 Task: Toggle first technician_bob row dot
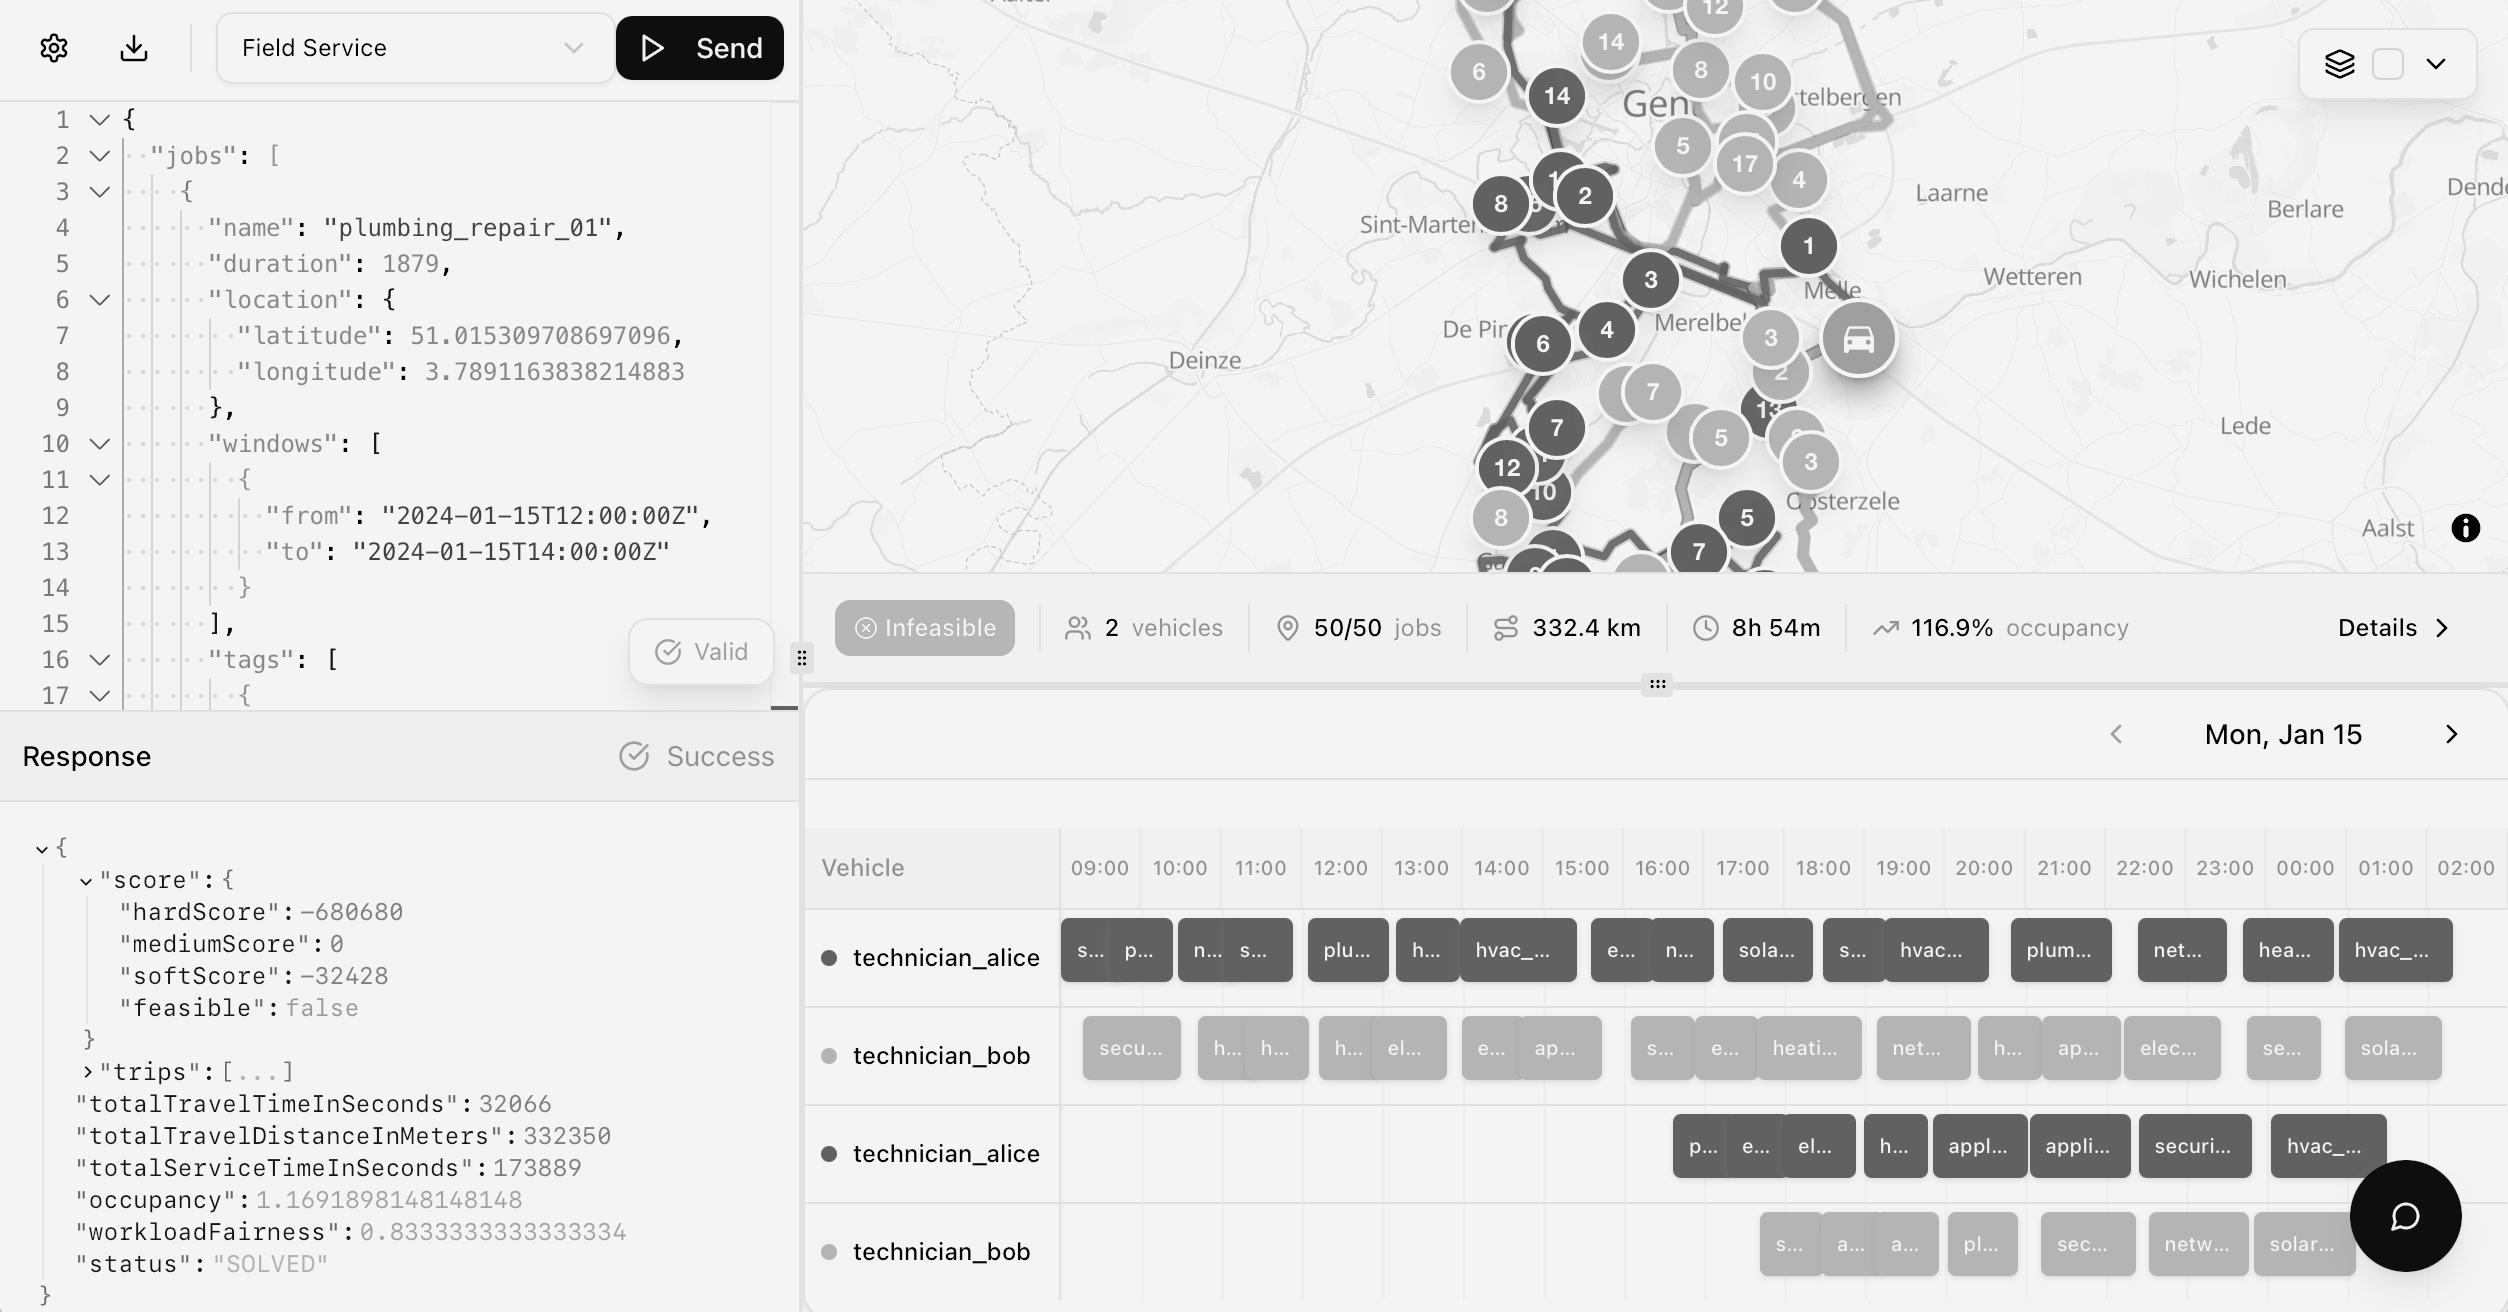tap(829, 1056)
